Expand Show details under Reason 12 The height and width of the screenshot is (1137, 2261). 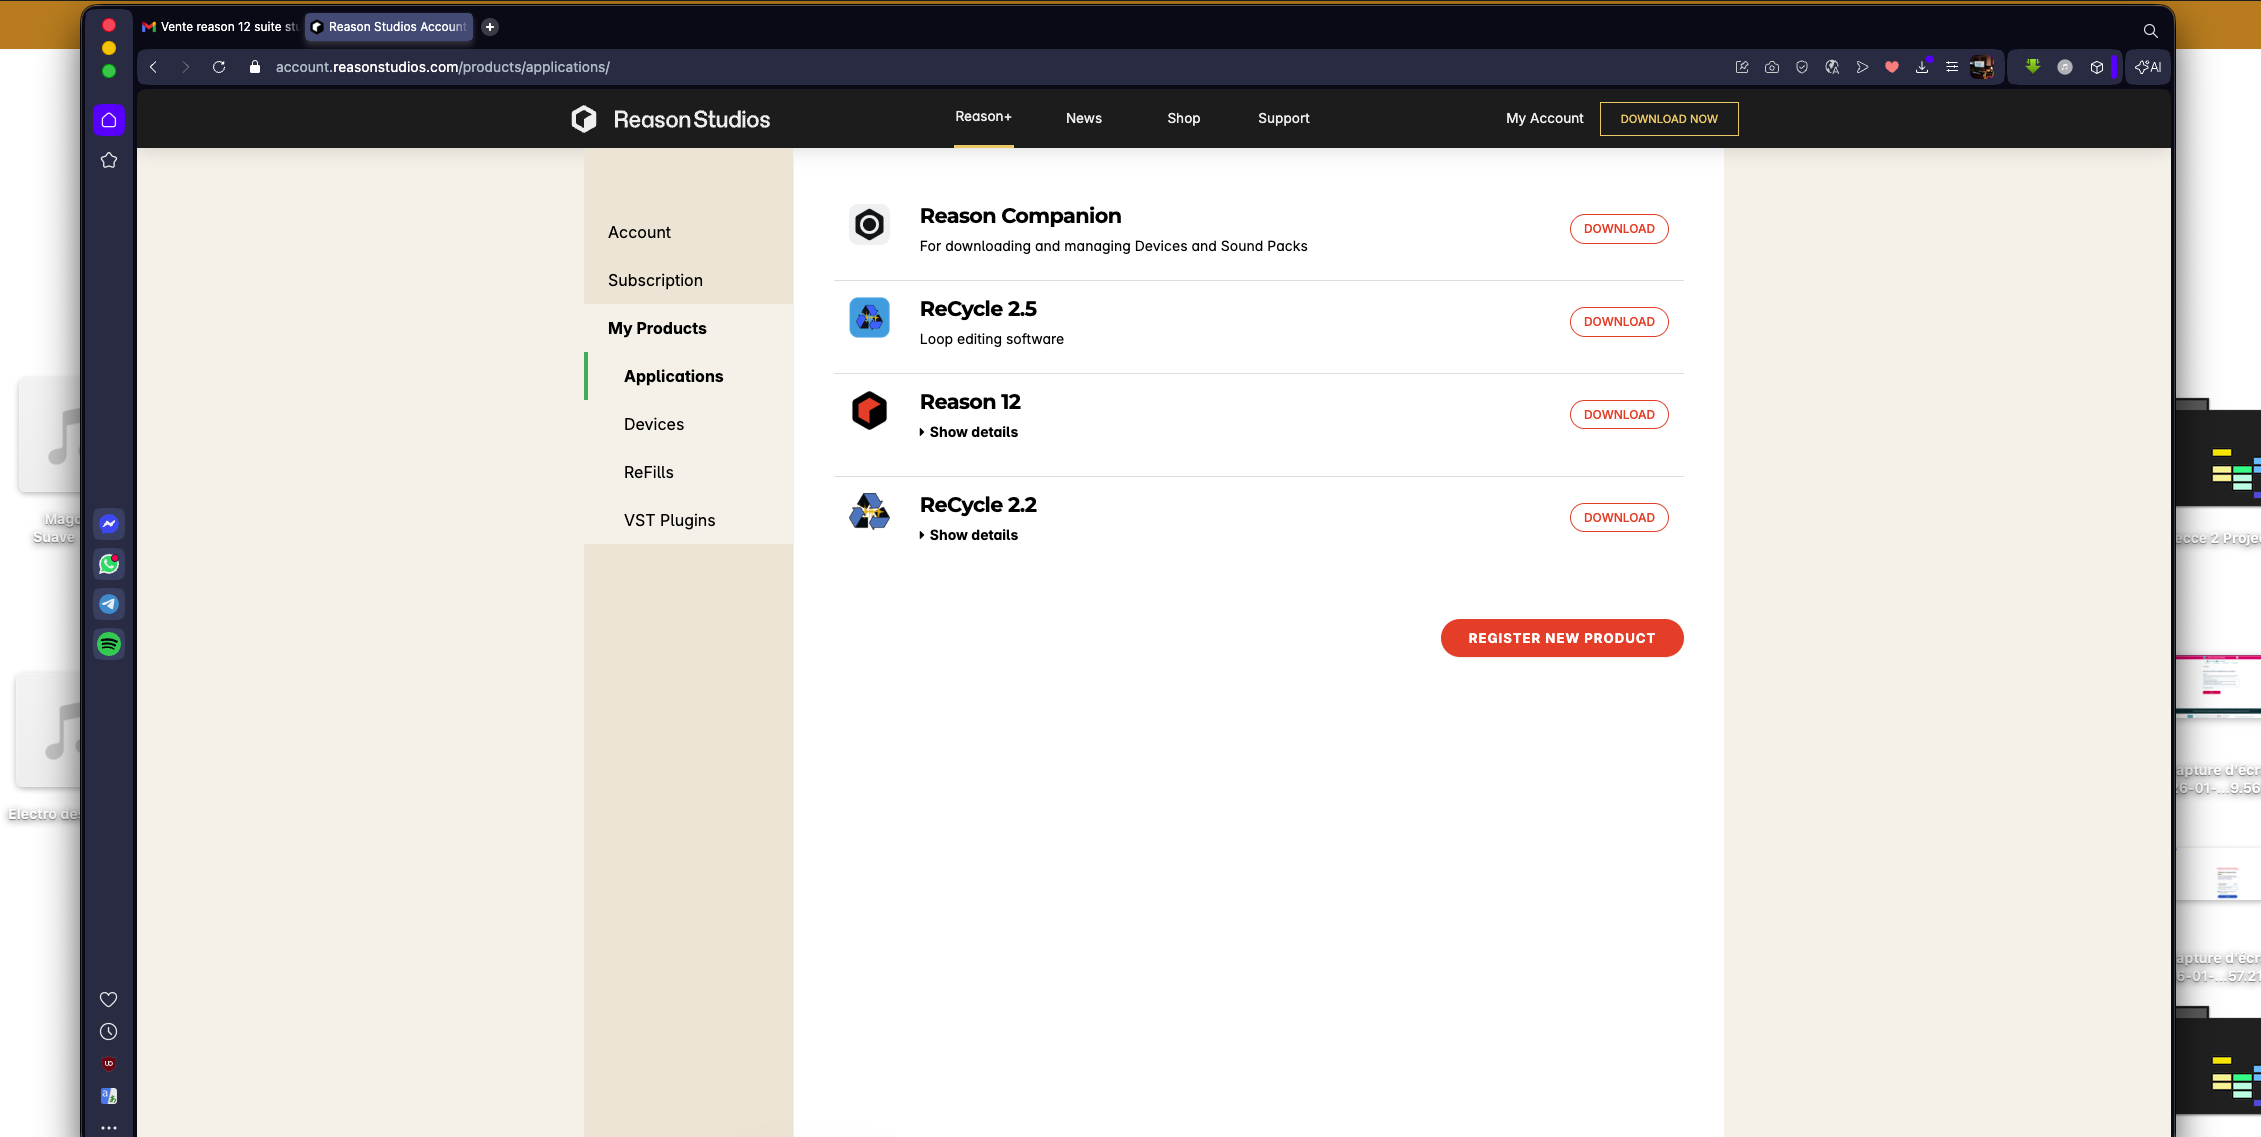point(969,432)
